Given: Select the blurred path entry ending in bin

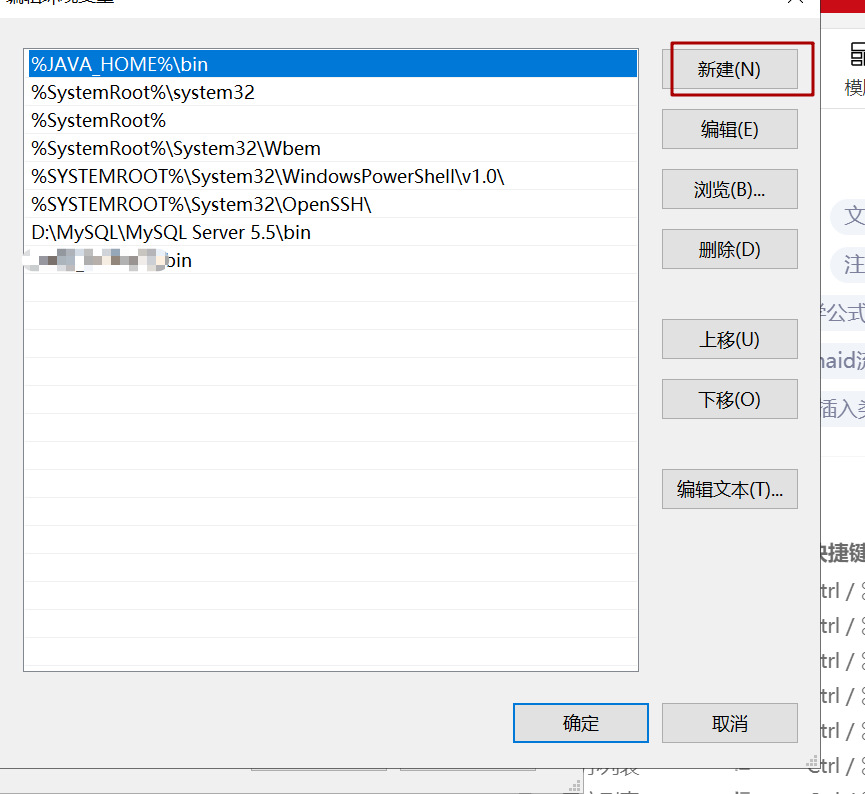Looking at the screenshot, I should tap(331, 260).
